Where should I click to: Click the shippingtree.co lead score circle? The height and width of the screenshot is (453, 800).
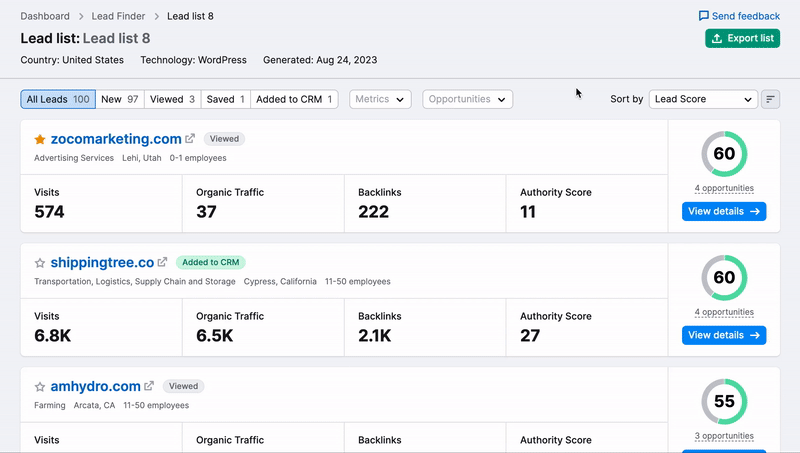click(x=724, y=277)
